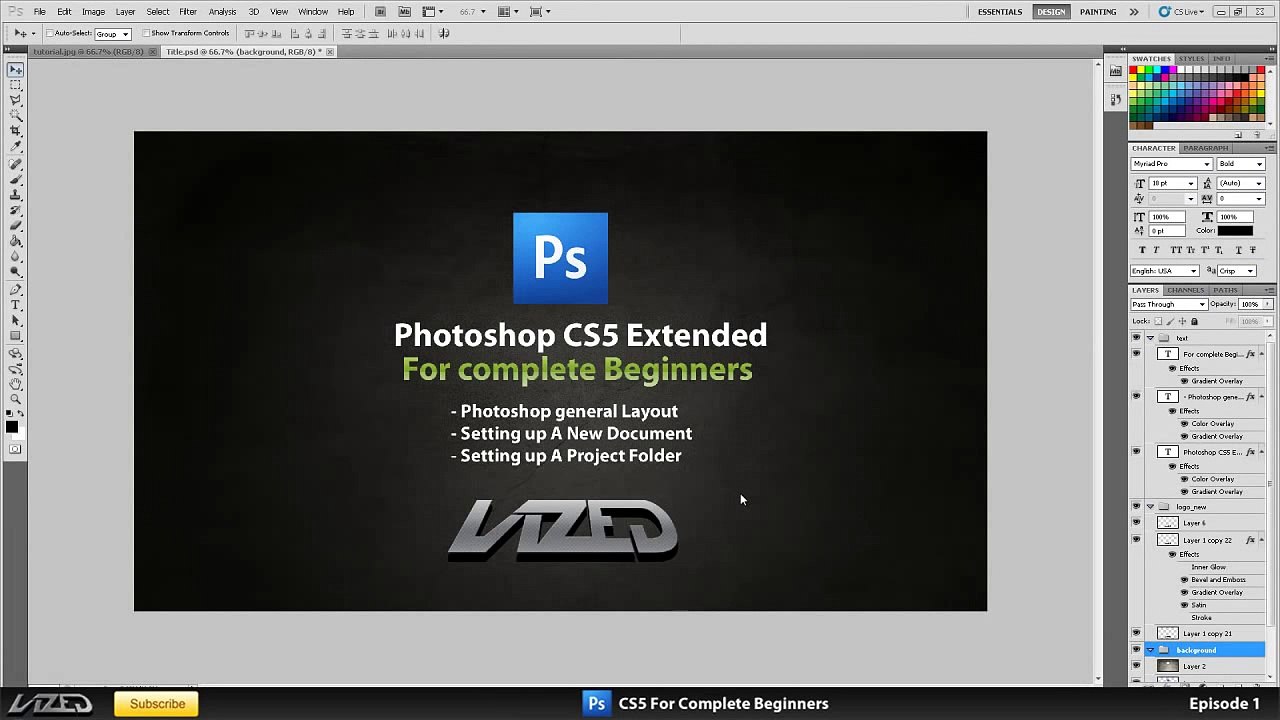The width and height of the screenshot is (1280, 720).
Task: Open the Auto-Select Group dropdown
Action: (113, 34)
